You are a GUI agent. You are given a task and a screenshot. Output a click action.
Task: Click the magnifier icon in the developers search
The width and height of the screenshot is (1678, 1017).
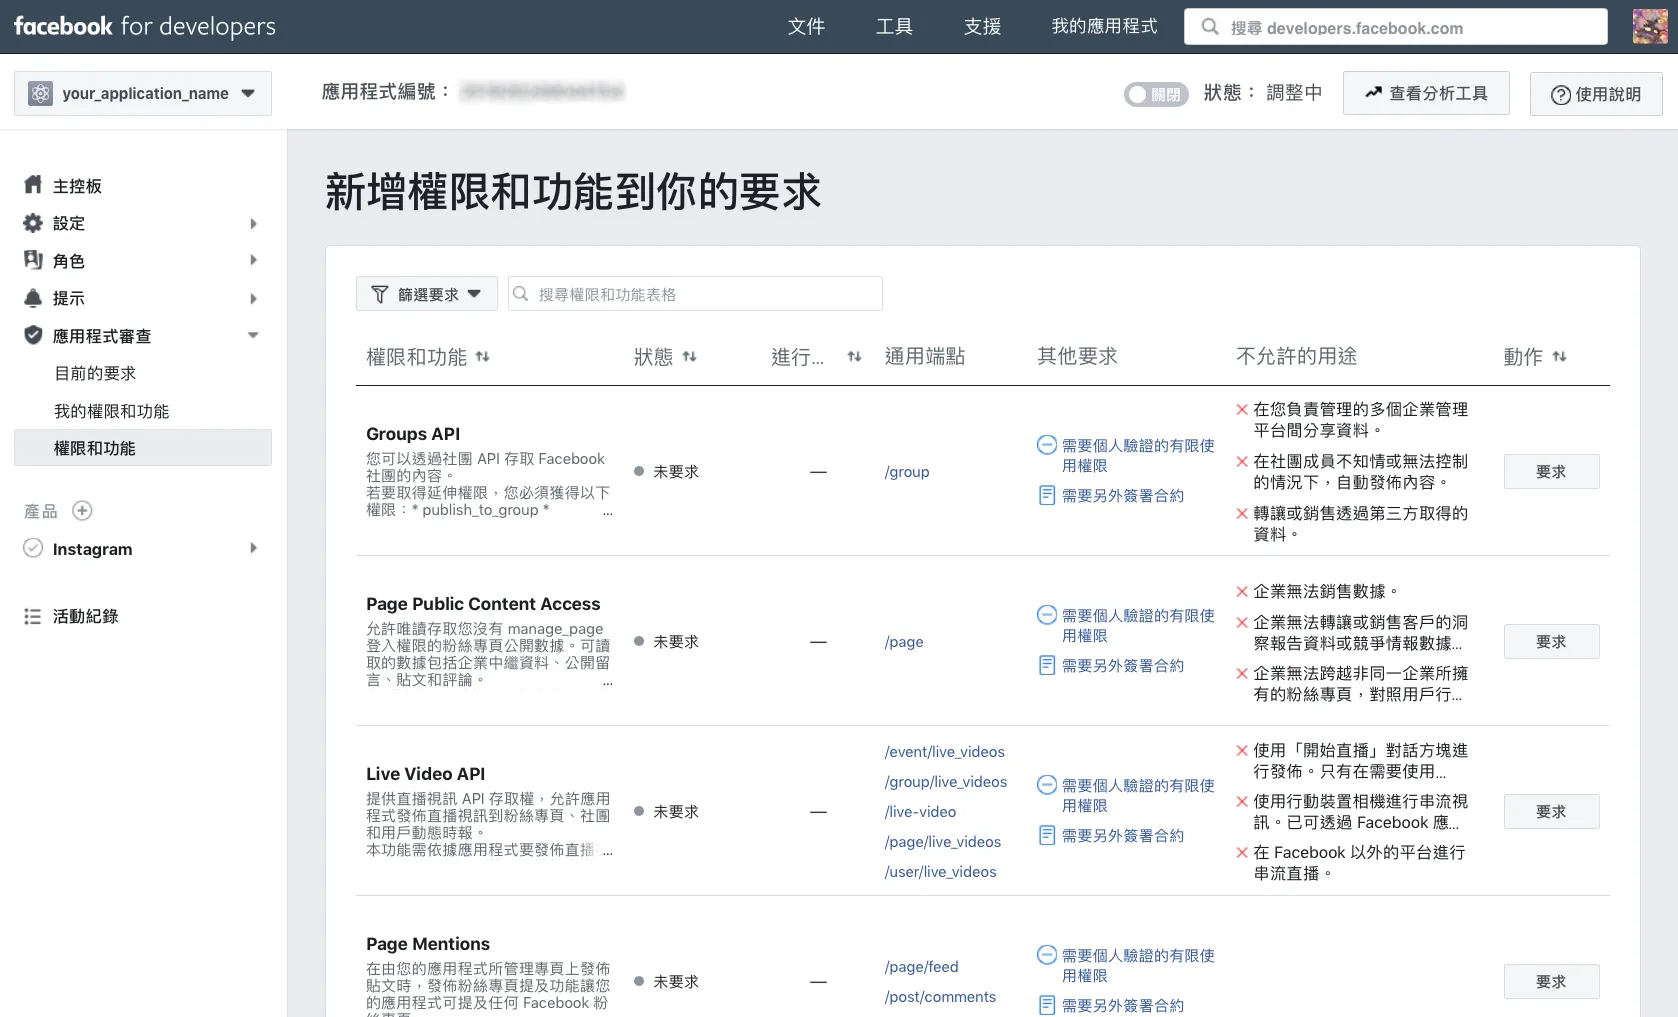click(1210, 27)
